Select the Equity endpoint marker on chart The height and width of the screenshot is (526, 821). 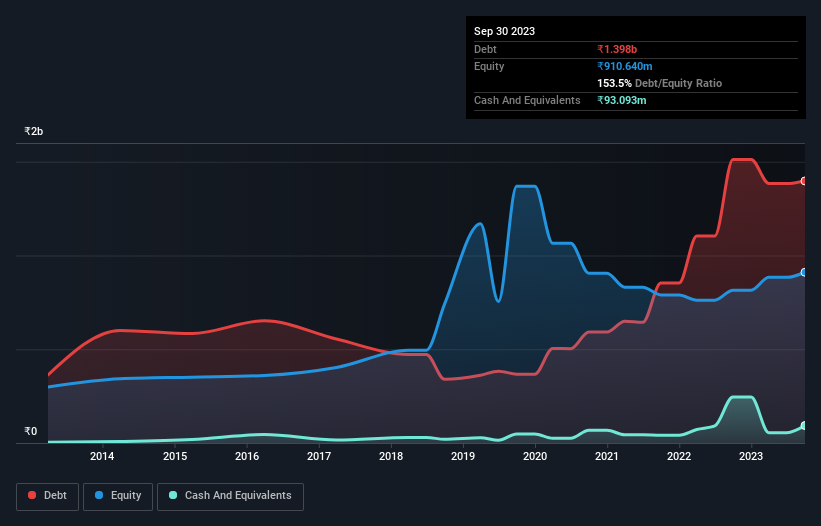[804, 273]
